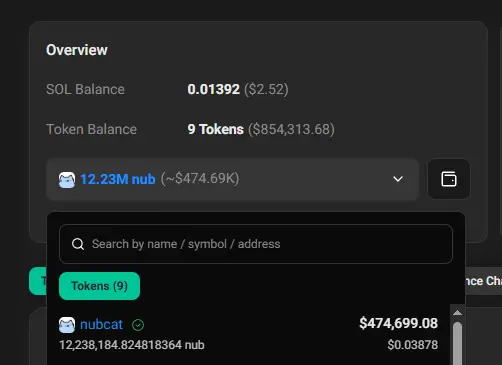Click the scrollbar up arrow in the token list
The height and width of the screenshot is (365, 502).
point(458,312)
